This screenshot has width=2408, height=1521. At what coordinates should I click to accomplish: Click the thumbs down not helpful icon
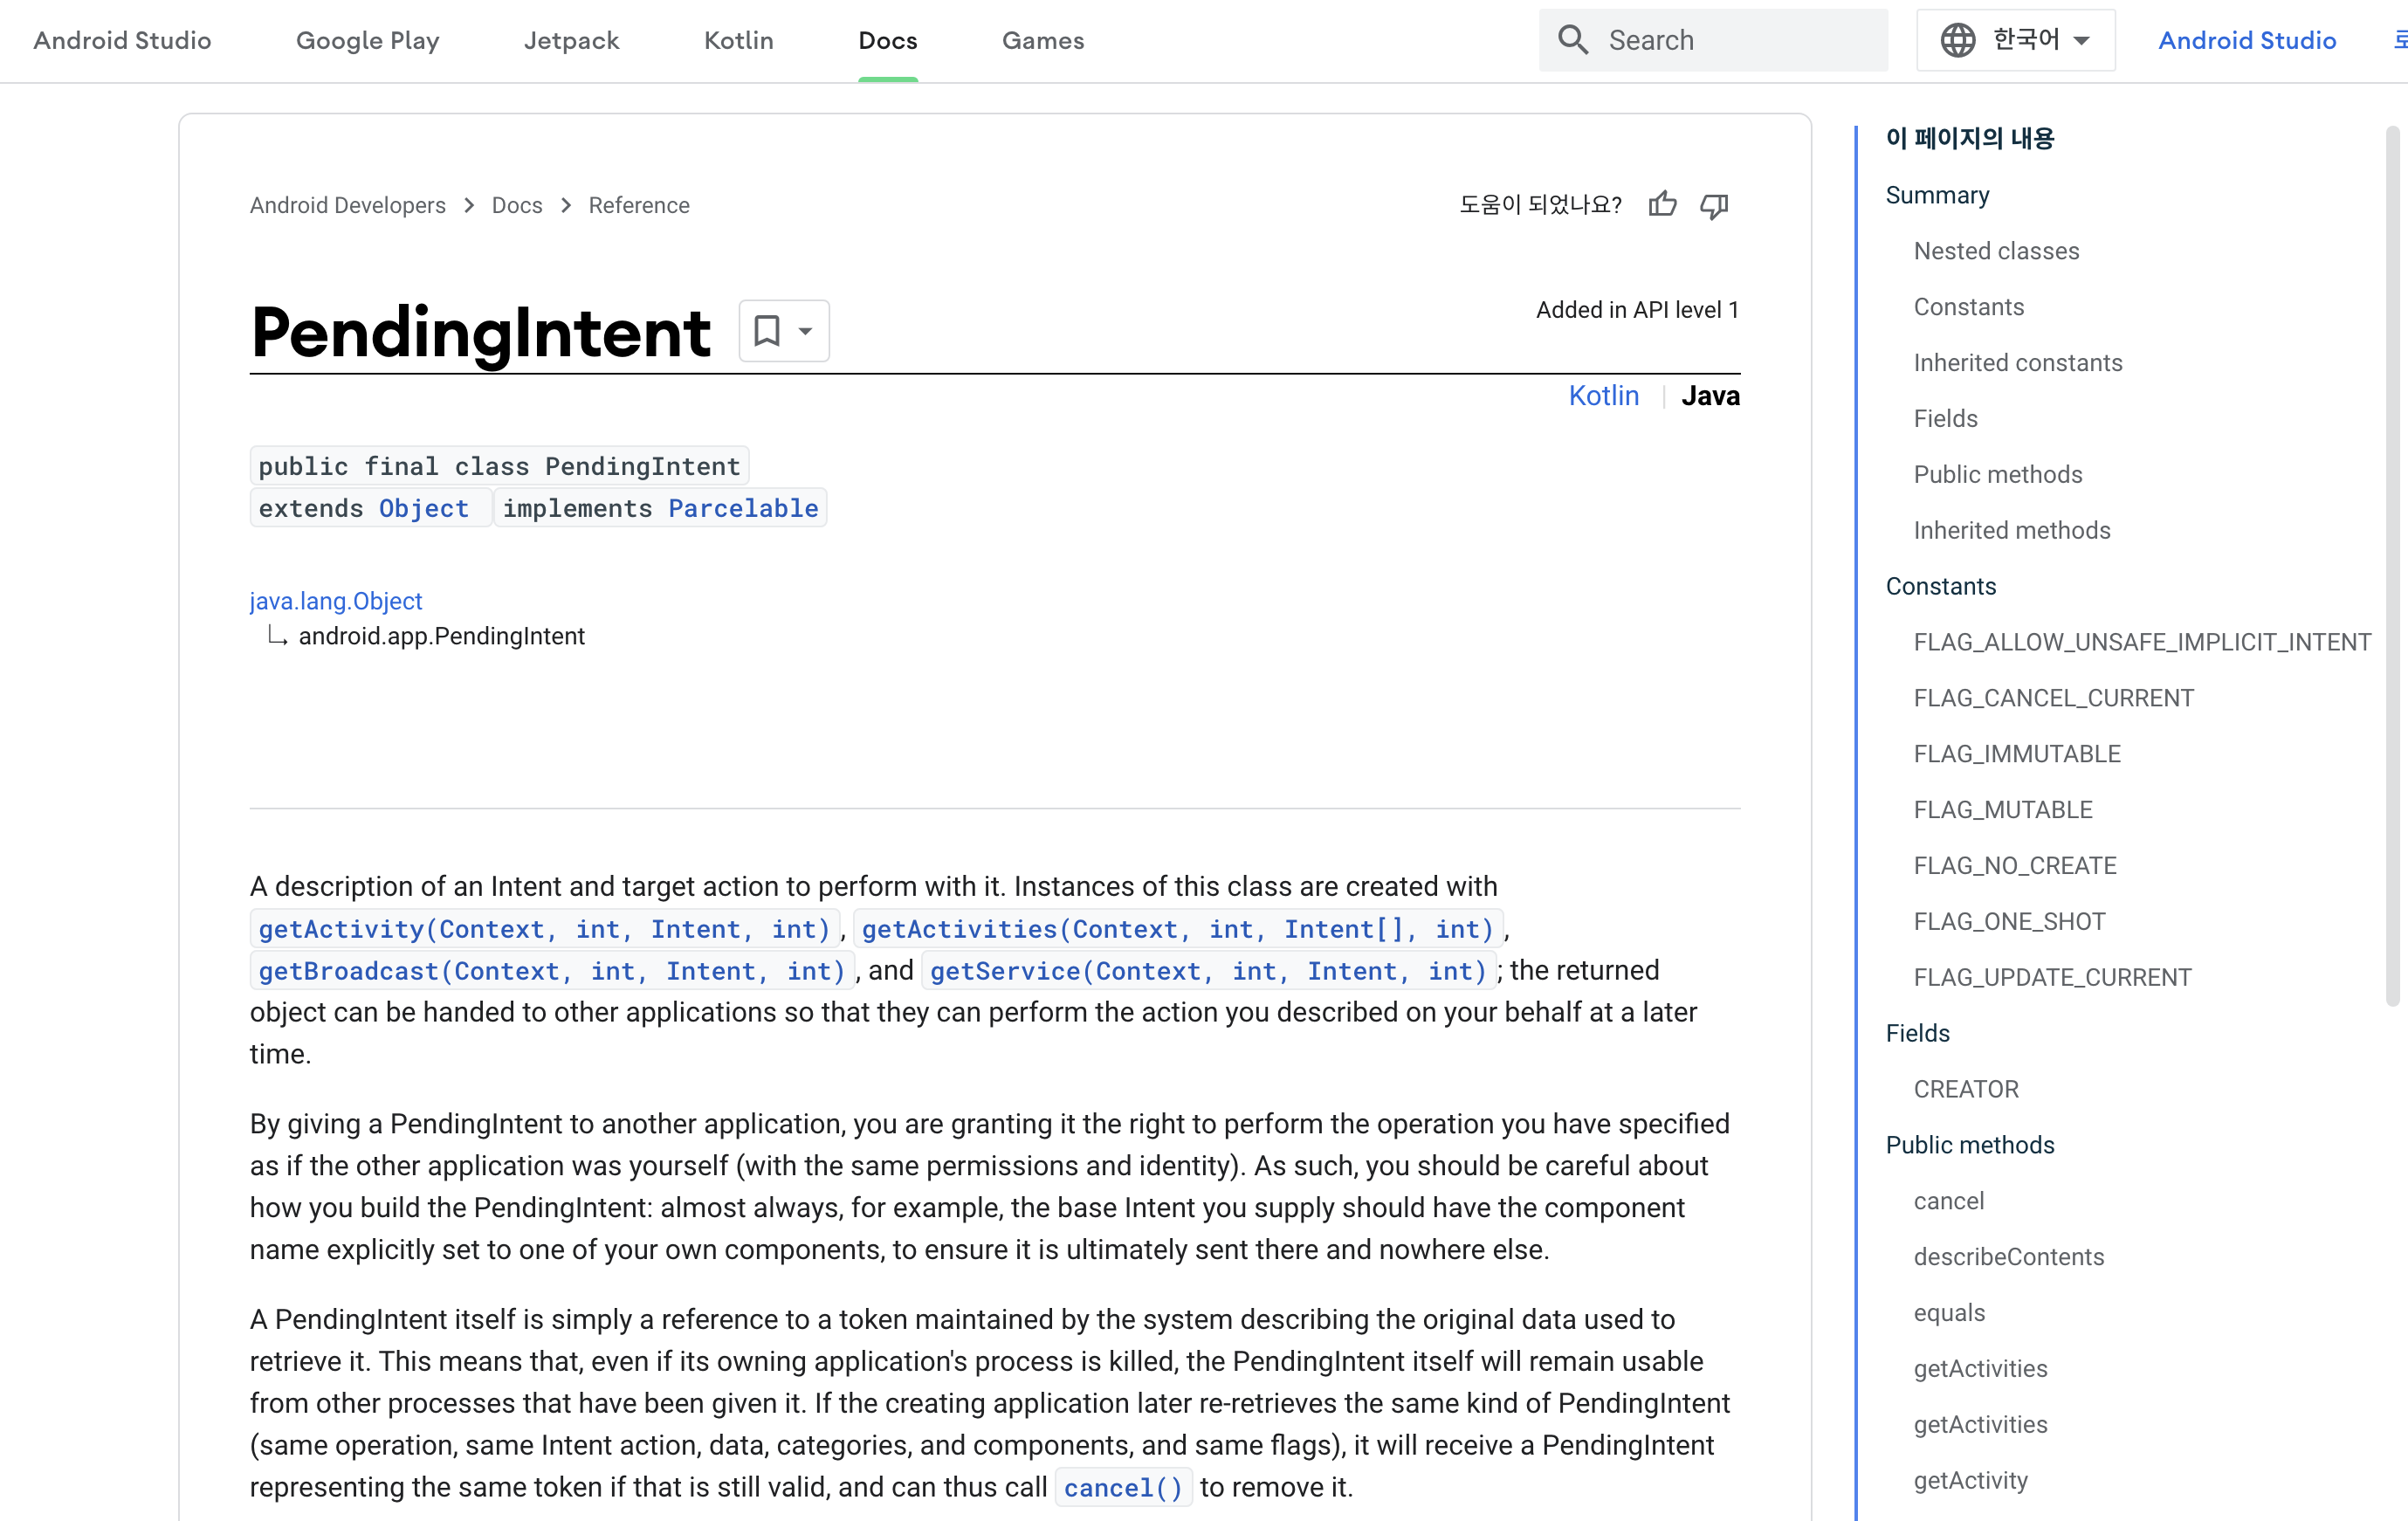pos(1714,205)
